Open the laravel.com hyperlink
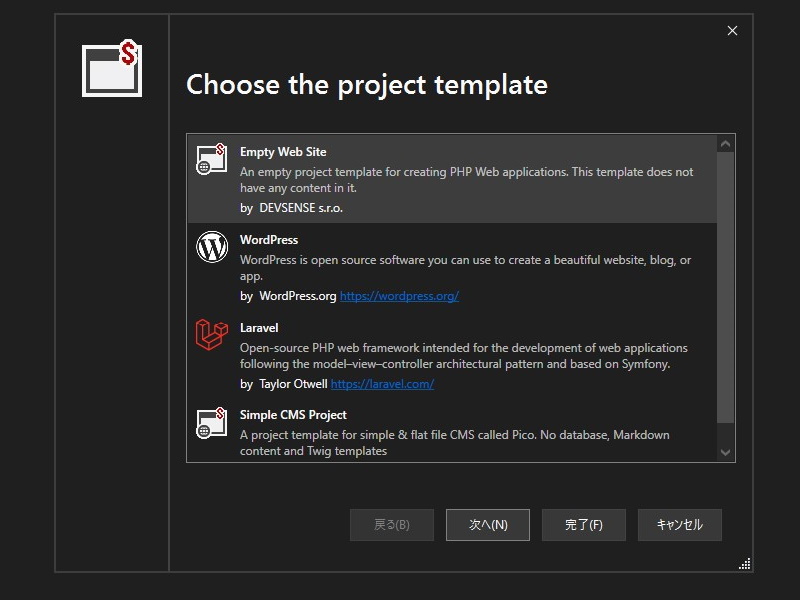Screen dimensions: 800x600 382,384
